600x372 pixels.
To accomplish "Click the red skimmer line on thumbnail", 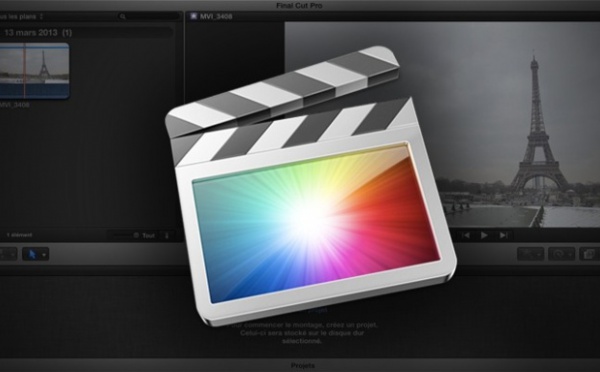I will coord(24,70).
